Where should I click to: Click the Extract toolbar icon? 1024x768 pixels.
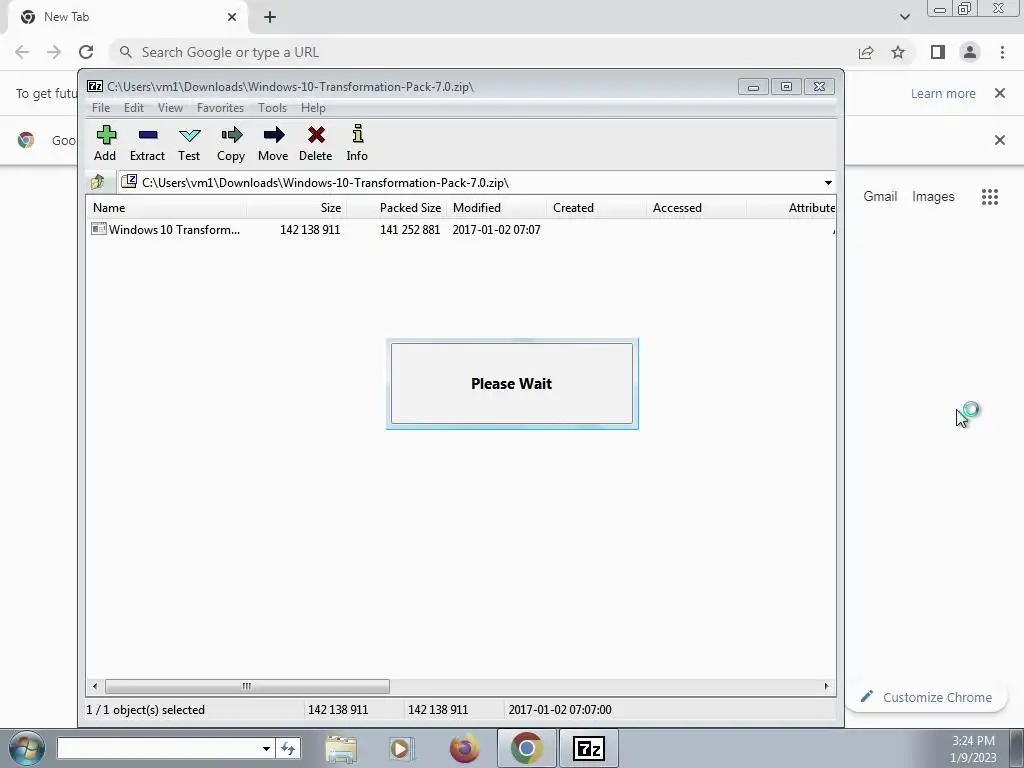148,143
